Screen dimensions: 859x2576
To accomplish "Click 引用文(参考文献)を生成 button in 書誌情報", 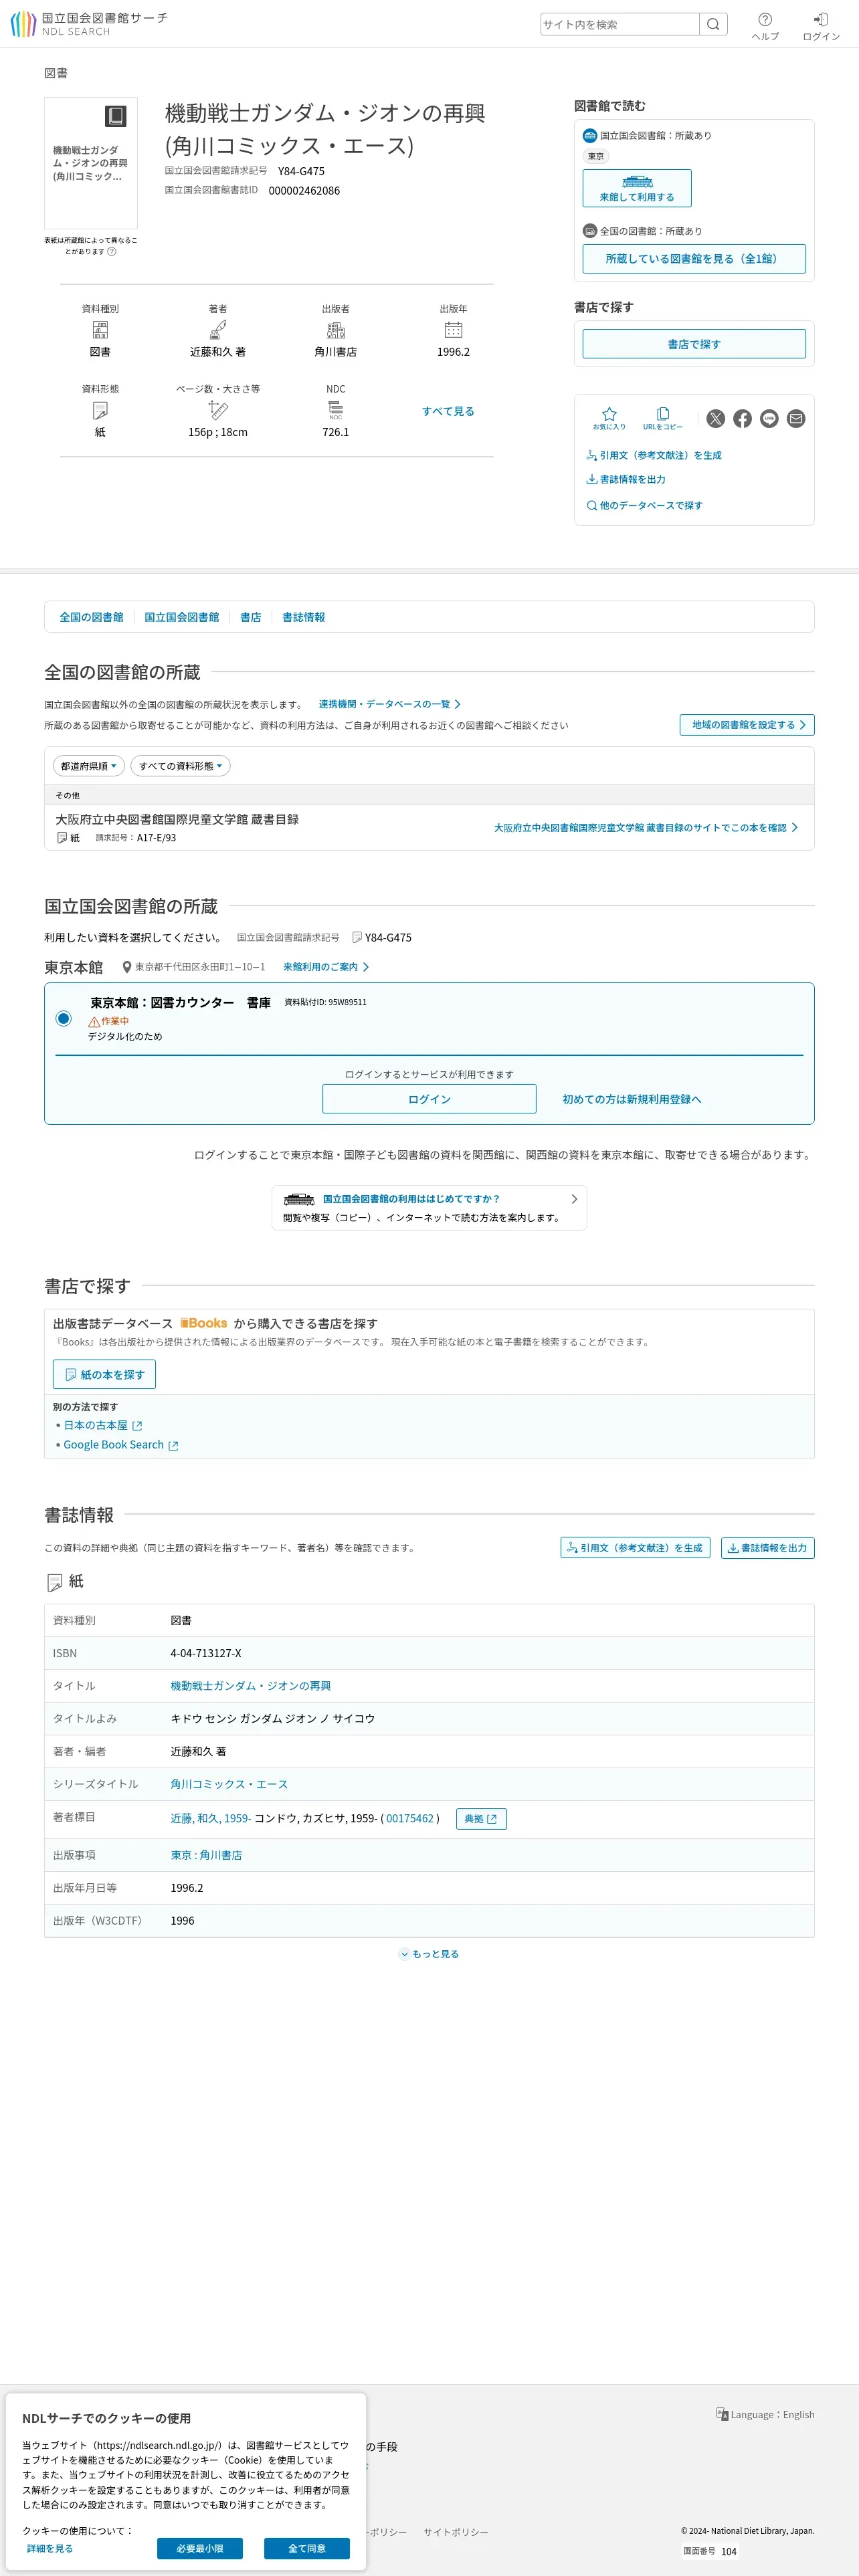I will pos(635,1548).
